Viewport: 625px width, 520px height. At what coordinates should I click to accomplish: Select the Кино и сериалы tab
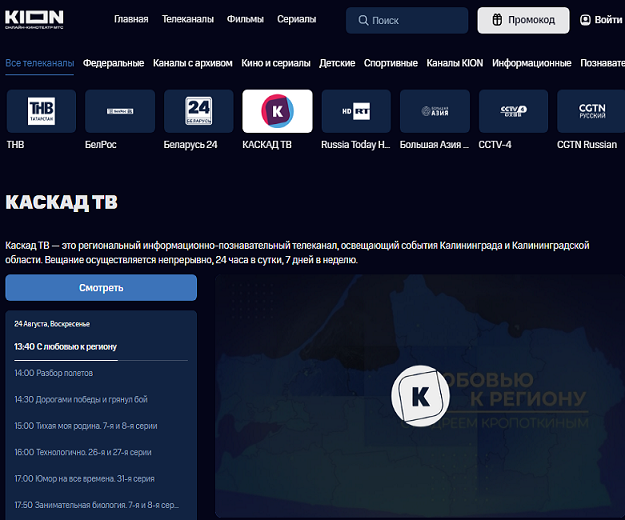pos(276,63)
